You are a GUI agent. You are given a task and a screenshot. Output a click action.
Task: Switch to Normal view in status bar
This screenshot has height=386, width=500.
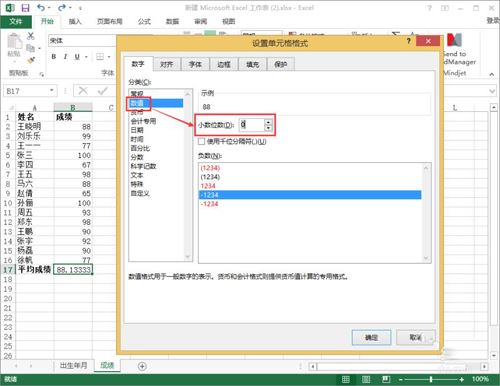[x=346, y=379]
